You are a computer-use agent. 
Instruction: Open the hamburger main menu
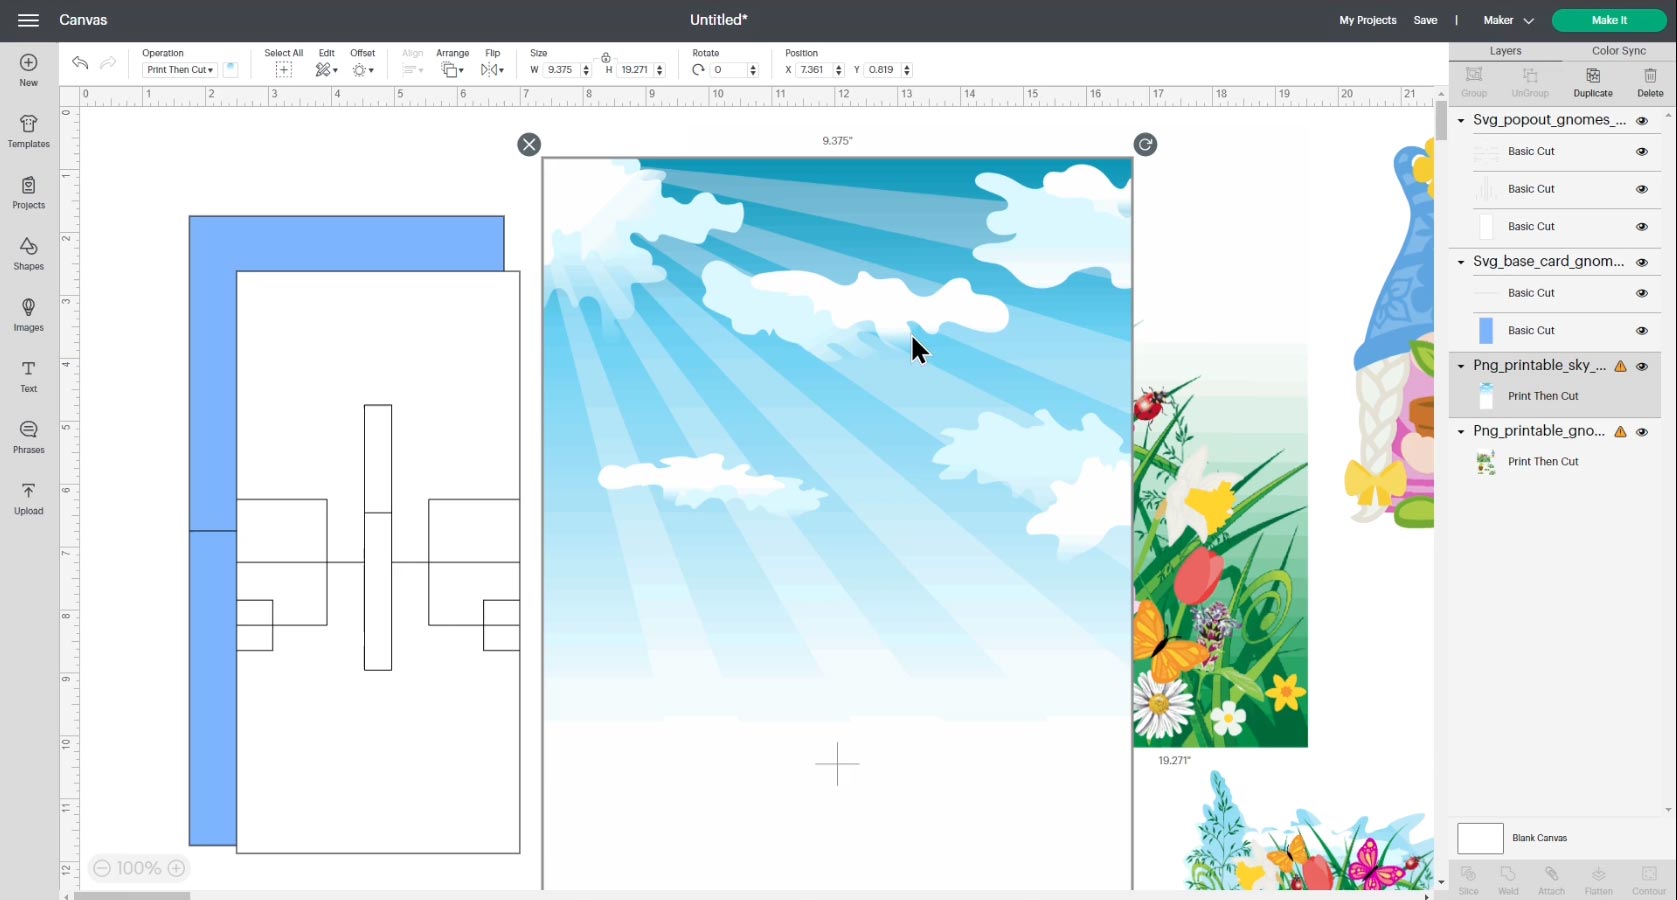click(28, 20)
